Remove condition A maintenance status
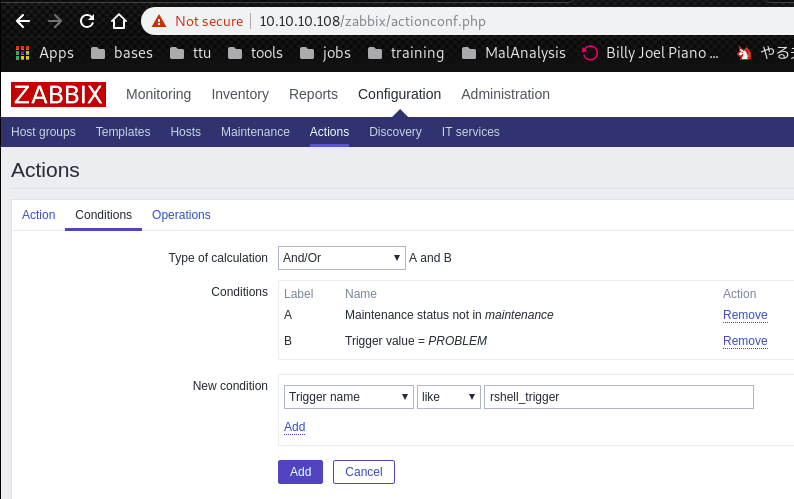Image resolution: width=794 pixels, height=499 pixels. coord(745,315)
